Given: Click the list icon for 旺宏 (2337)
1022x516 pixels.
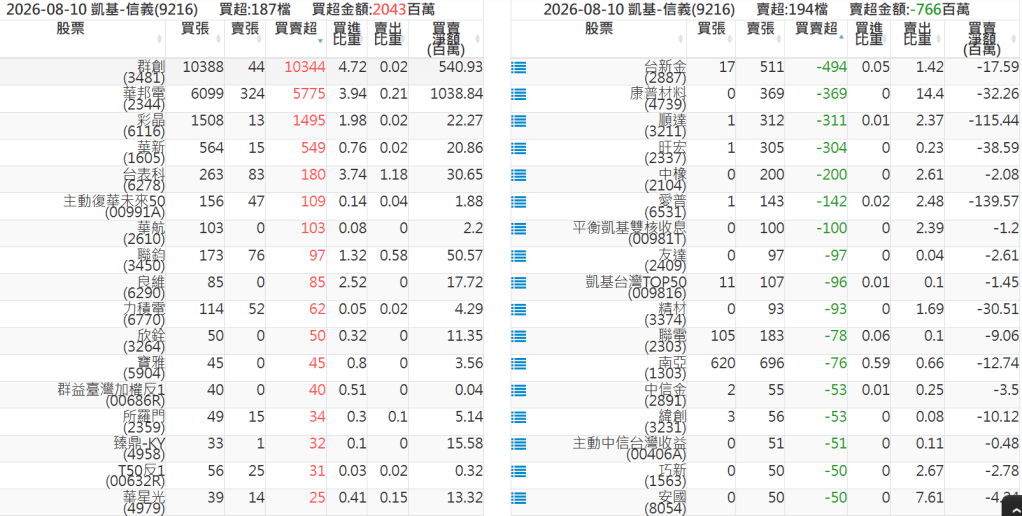Looking at the screenshot, I should (x=519, y=148).
